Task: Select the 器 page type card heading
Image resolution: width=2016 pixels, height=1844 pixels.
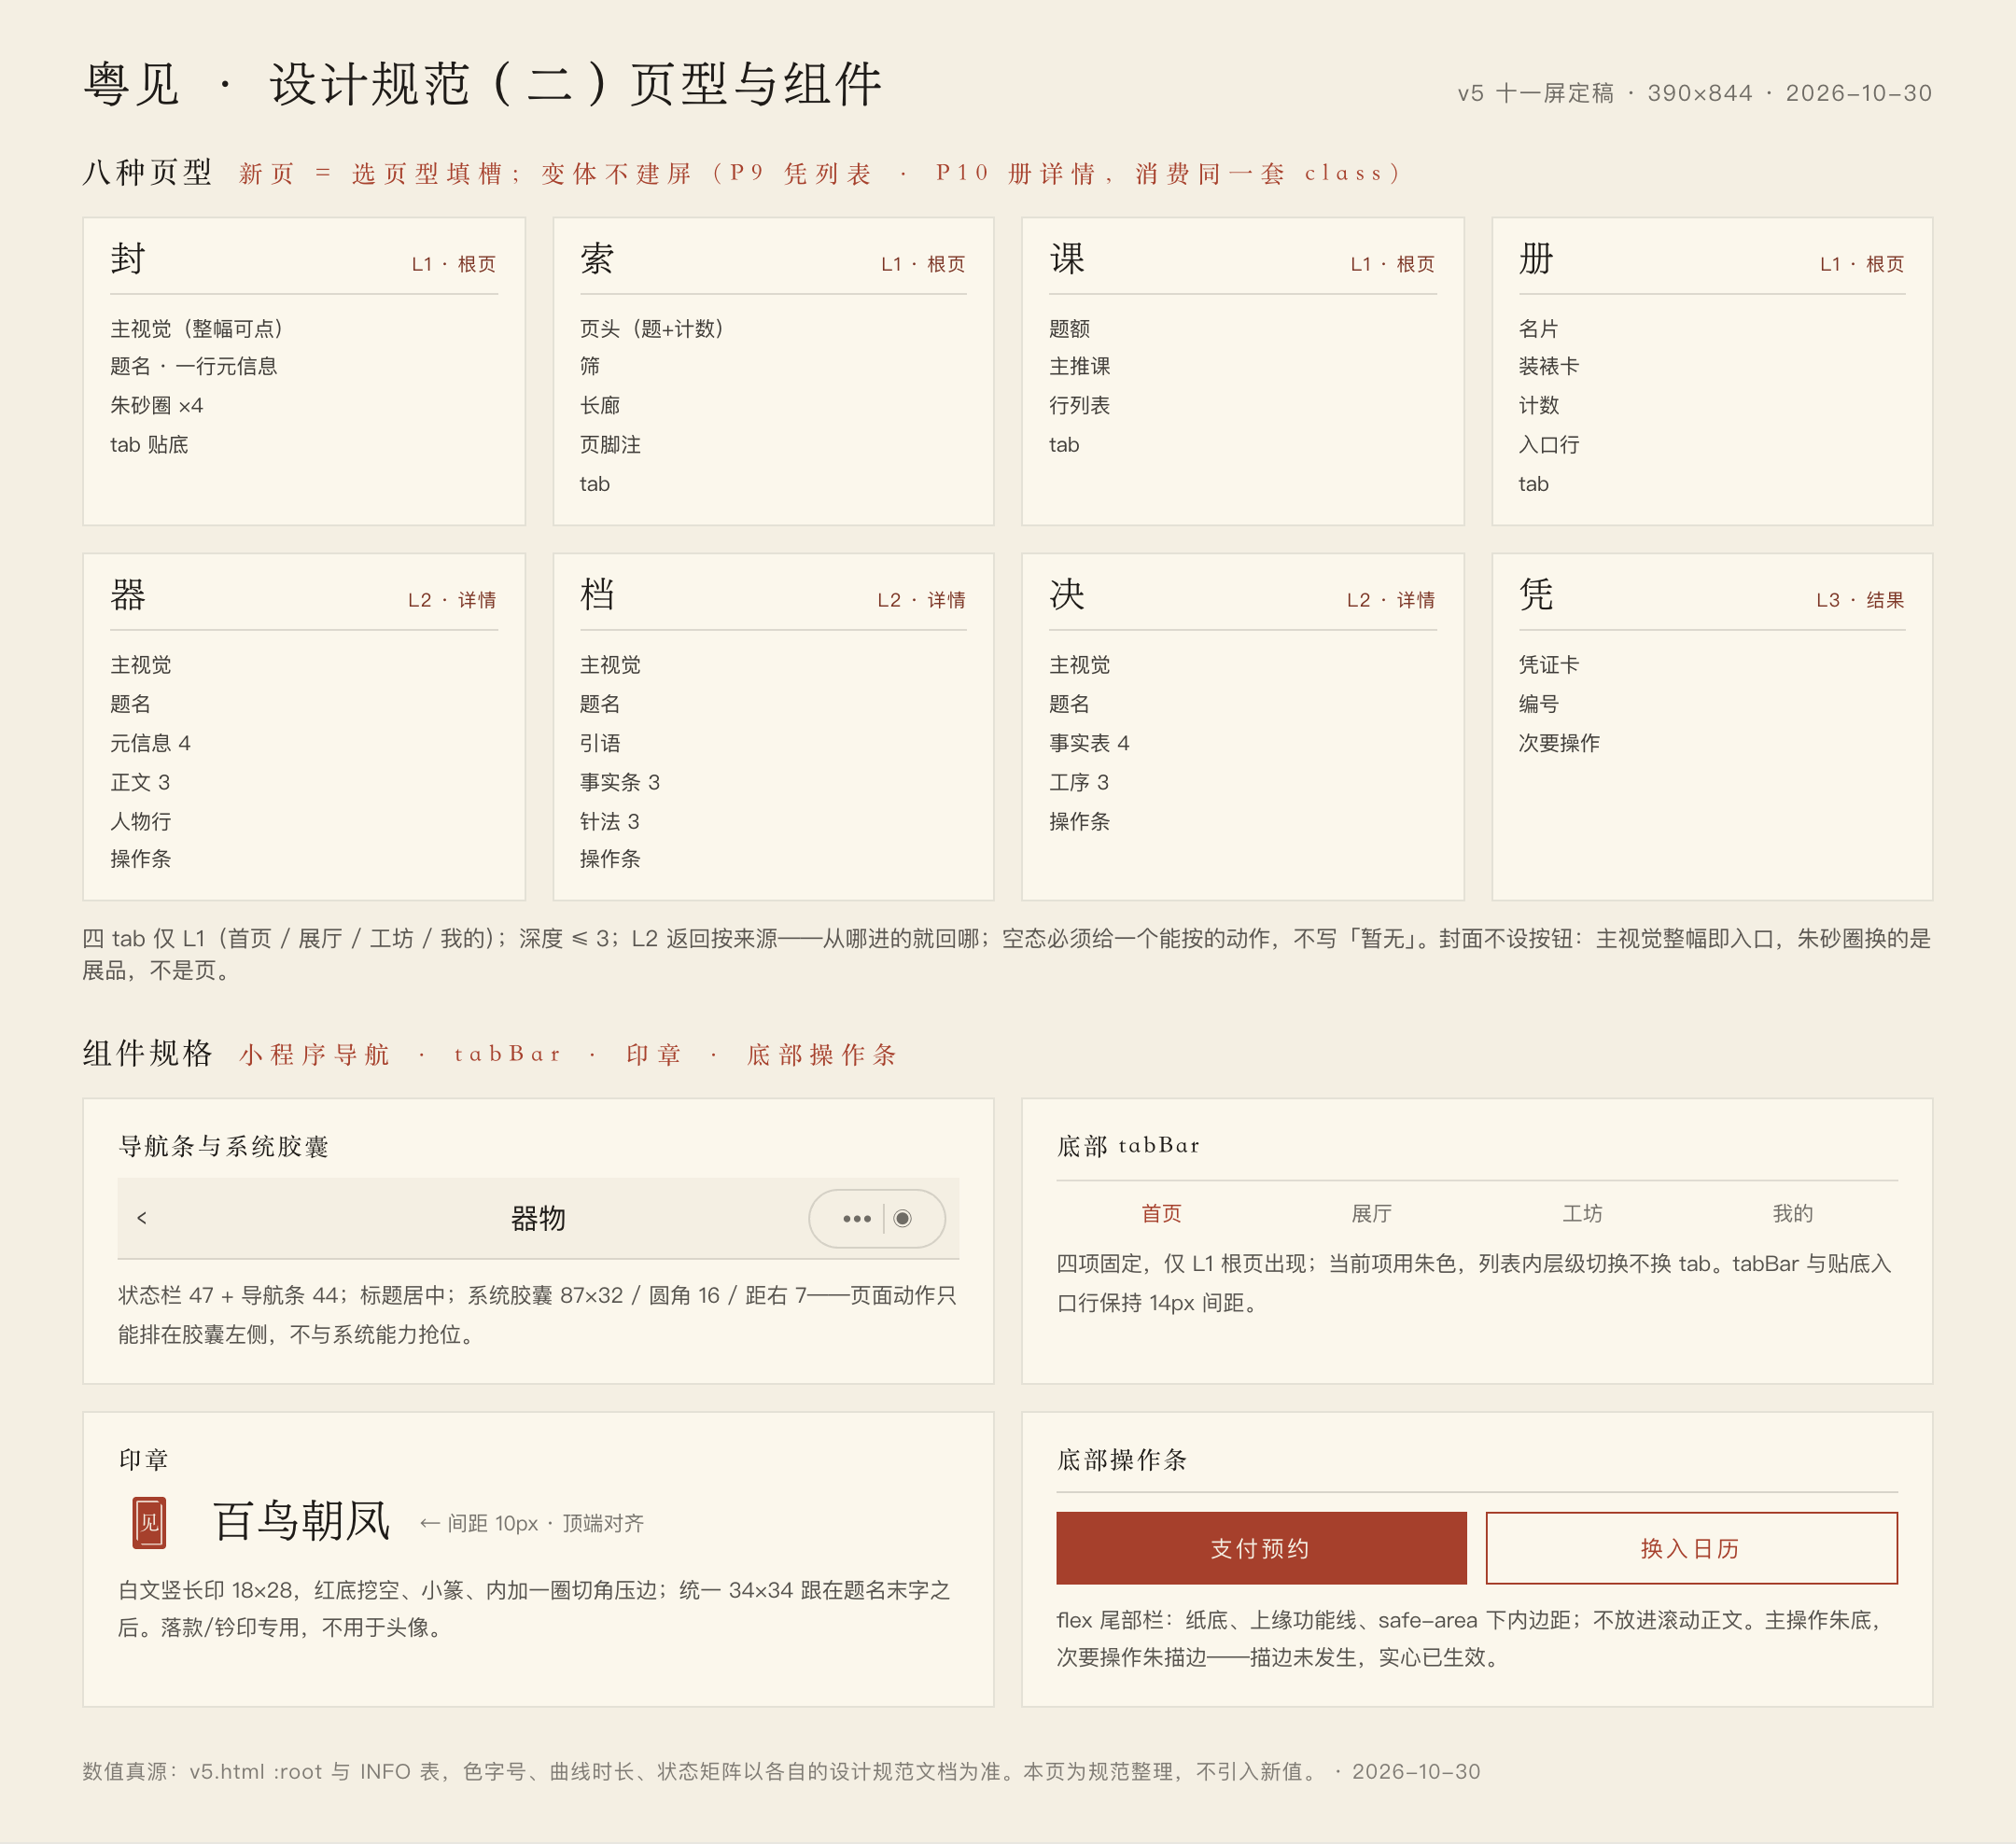Action: point(128,595)
